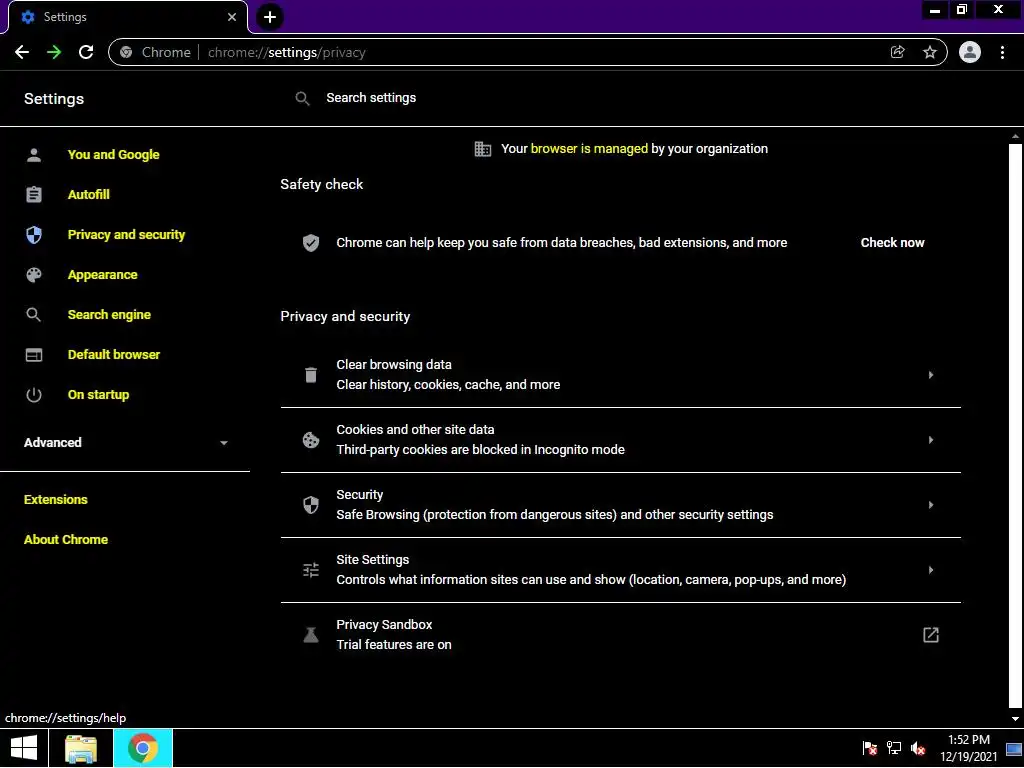
Task: Open You and Google settings
Action: point(114,155)
